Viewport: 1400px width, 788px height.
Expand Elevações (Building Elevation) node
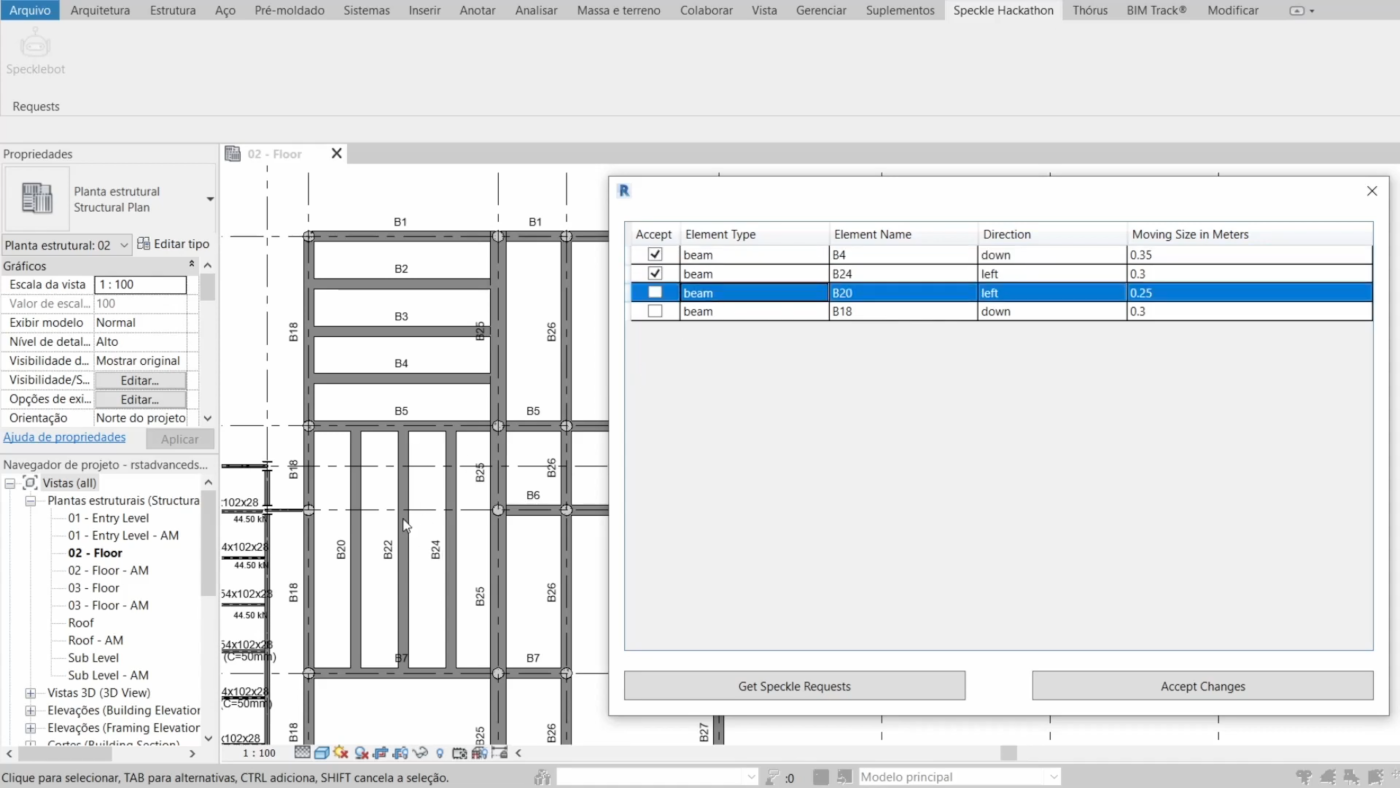tap(30, 711)
